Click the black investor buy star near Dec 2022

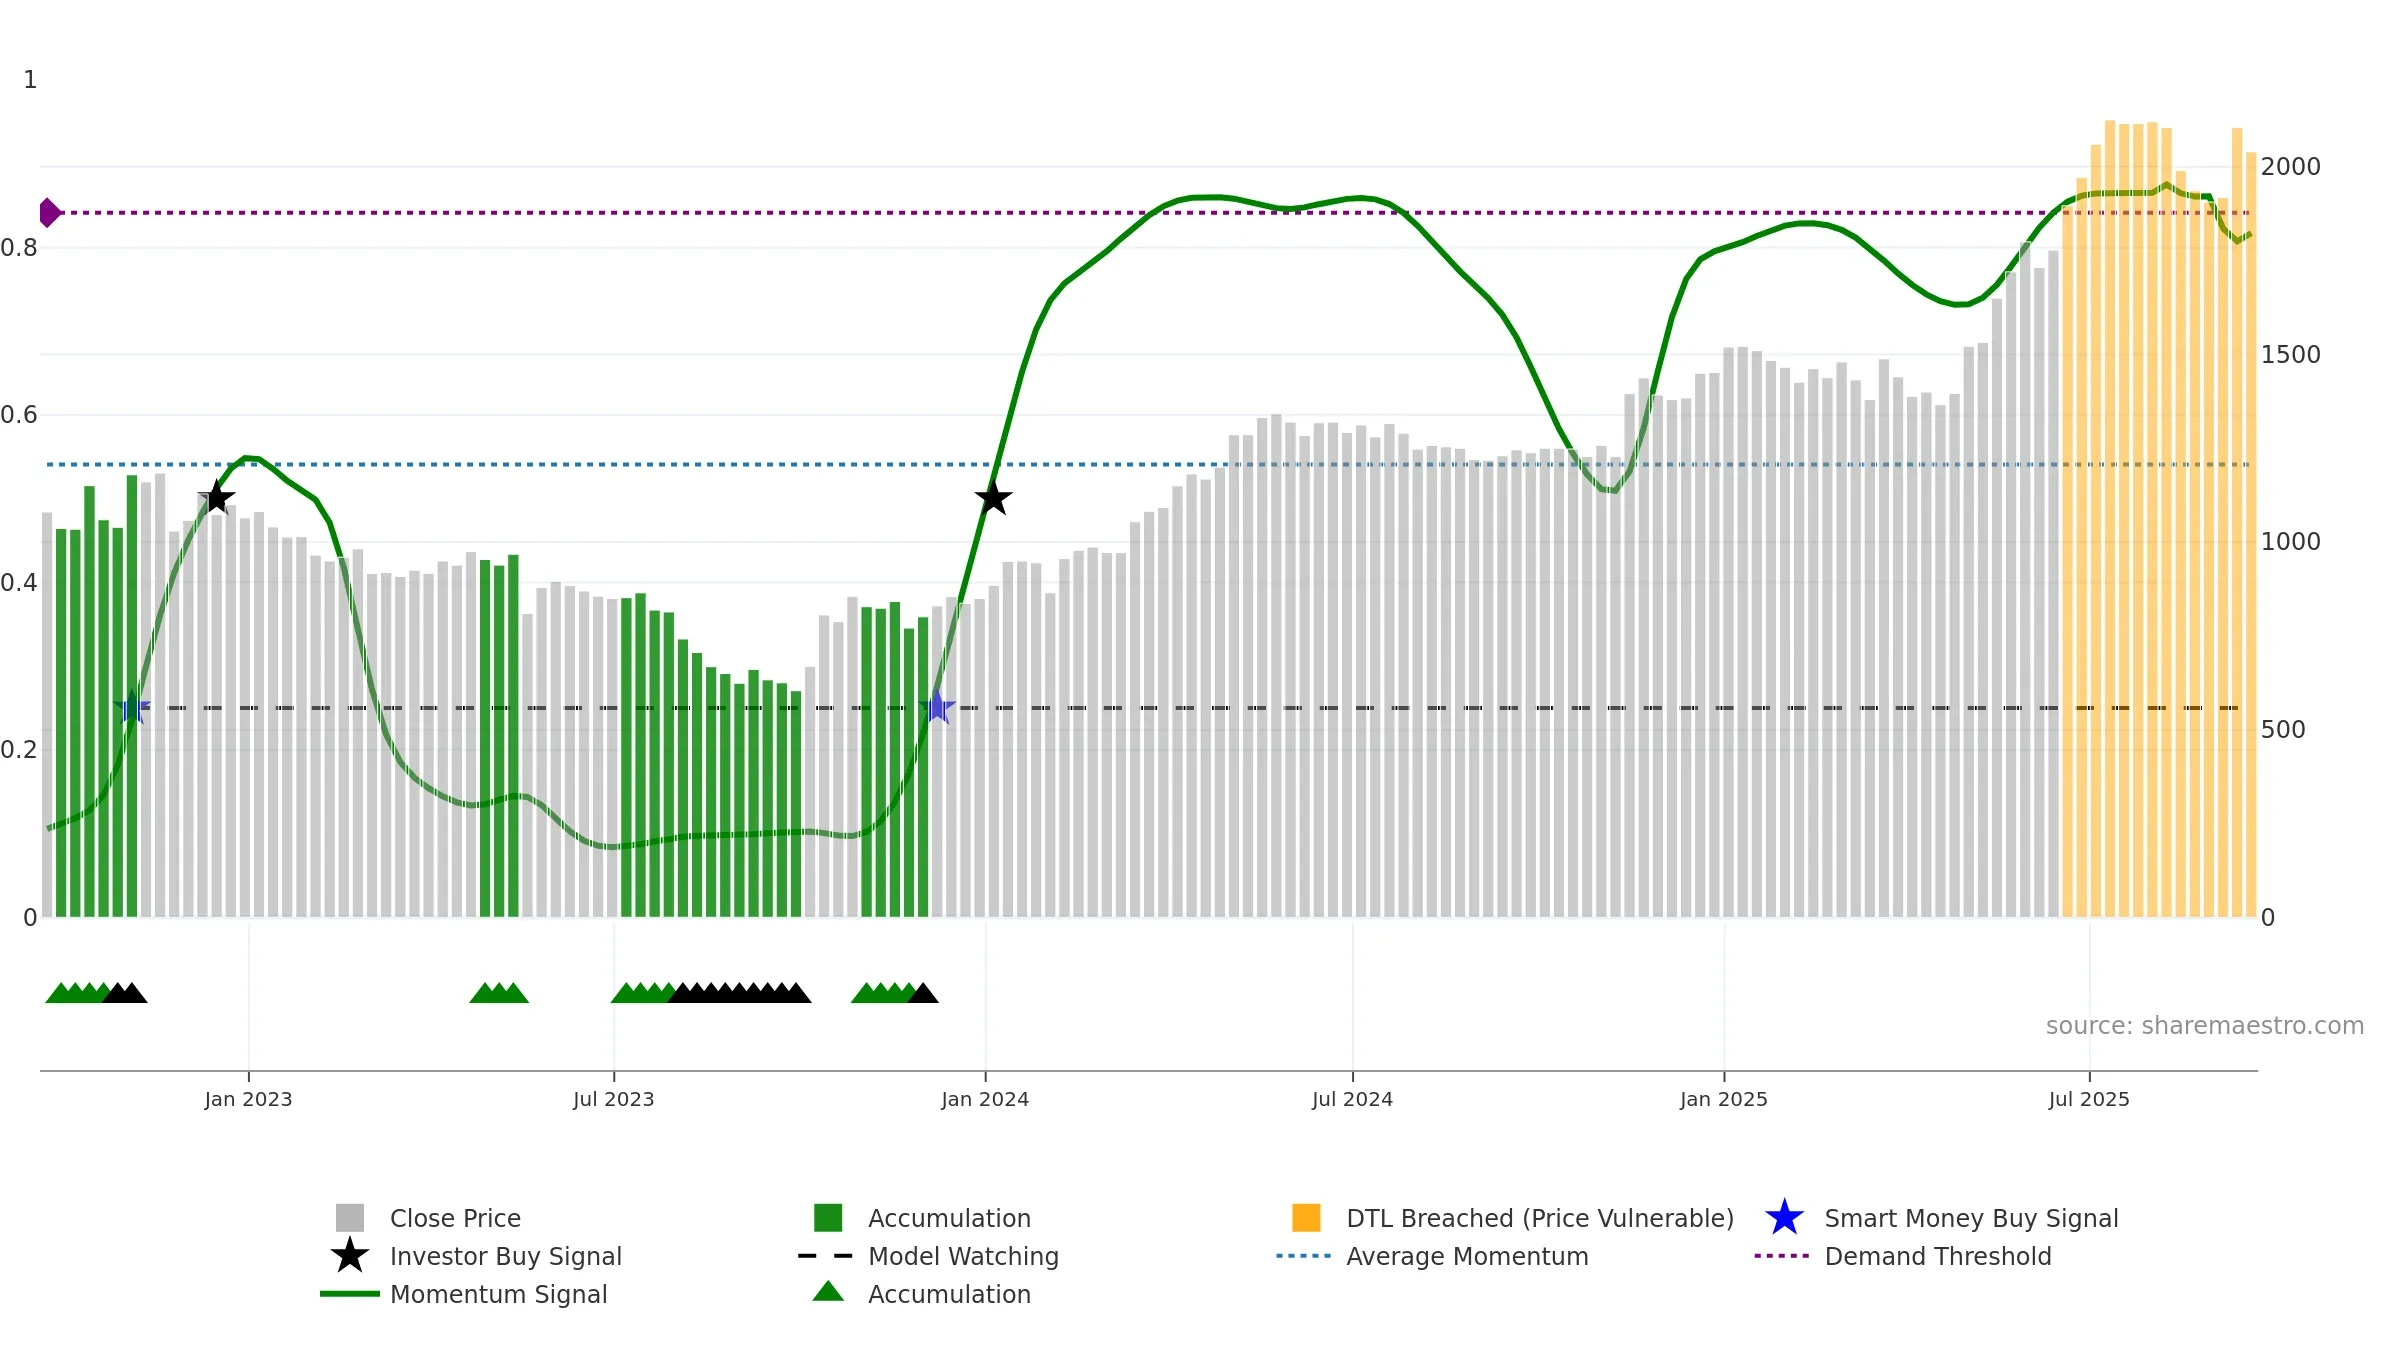216,496
